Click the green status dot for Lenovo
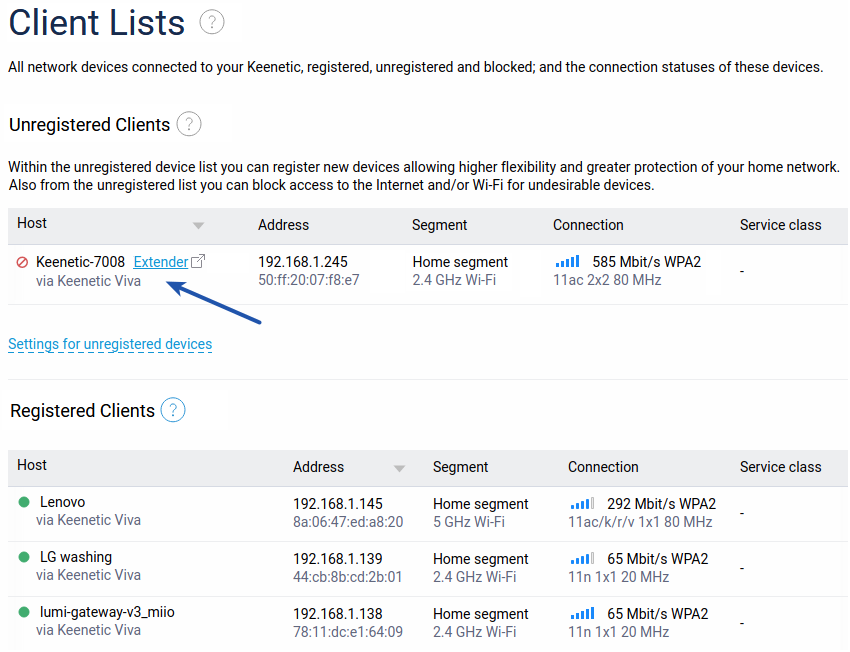This screenshot has width=850, height=652. click(24, 502)
